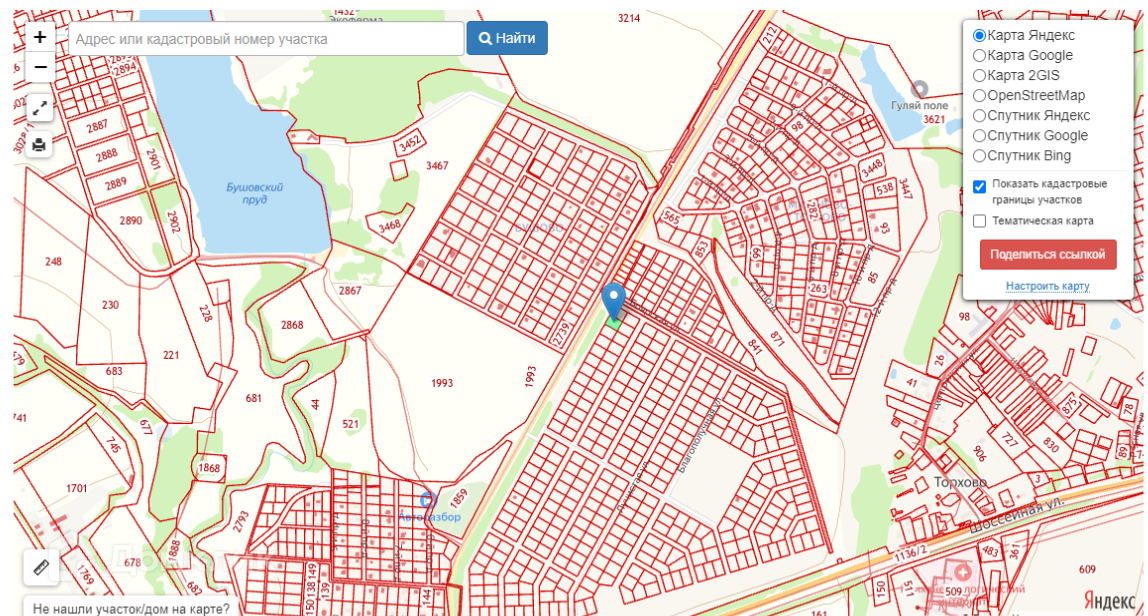Click the parcel labeled 1868
The width and height of the screenshot is (1148, 616).
coord(209,468)
